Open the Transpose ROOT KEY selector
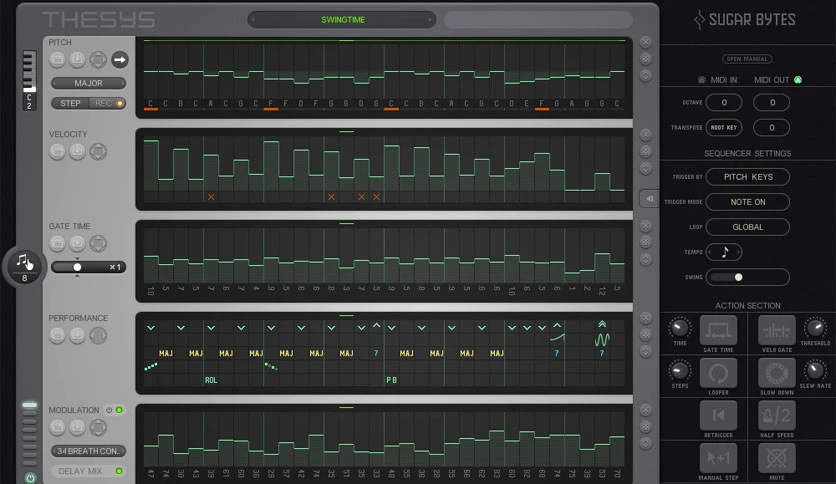836x484 pixels. pyautogui.click(x=724, y=127)
